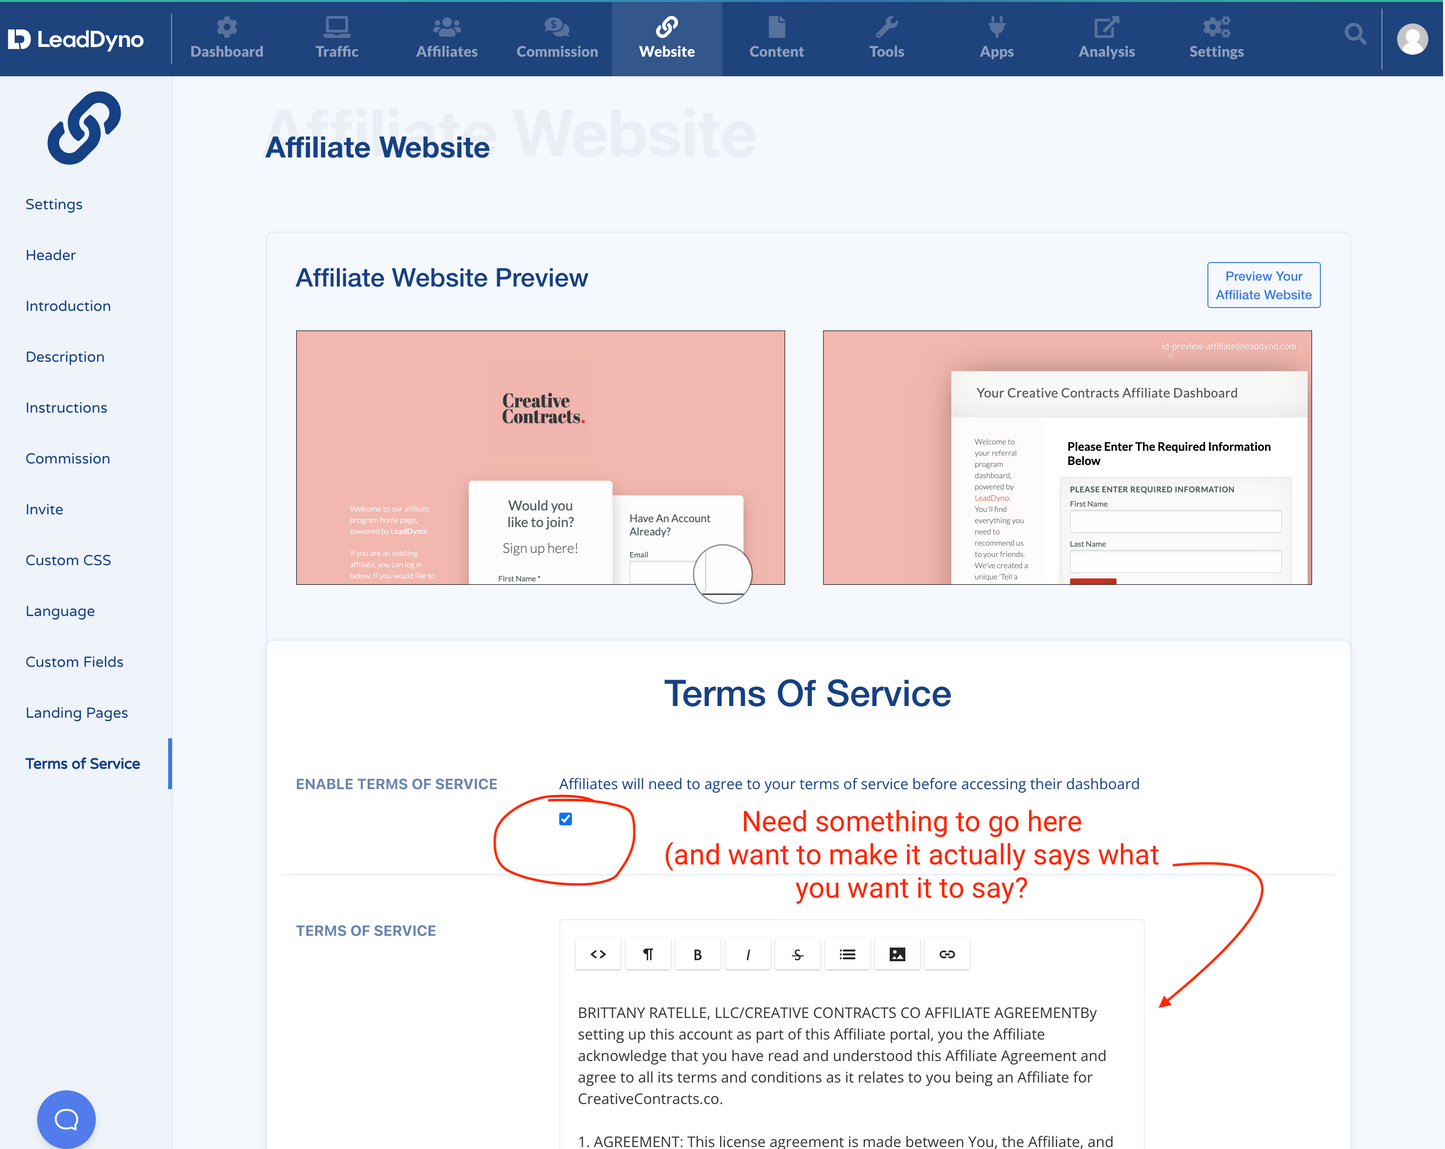Go to Landing Pages in the sidebar
Image resolution: width=1445 pixels, height=1149 pixels.
tap(77, 713)
